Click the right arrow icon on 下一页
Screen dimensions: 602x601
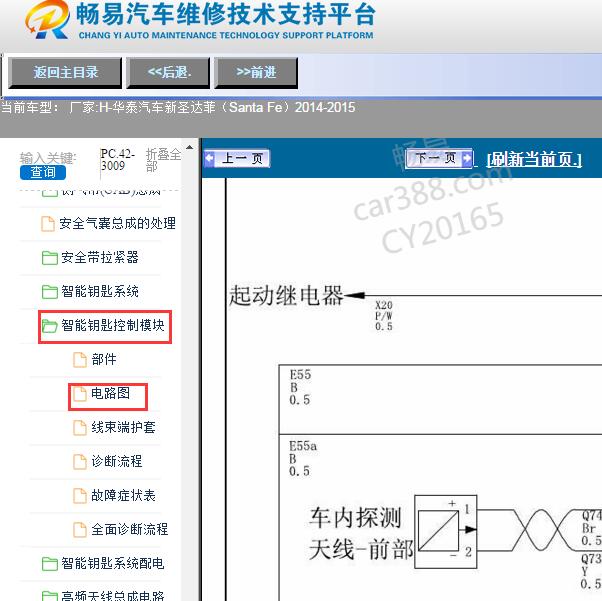tap(466, 158)
